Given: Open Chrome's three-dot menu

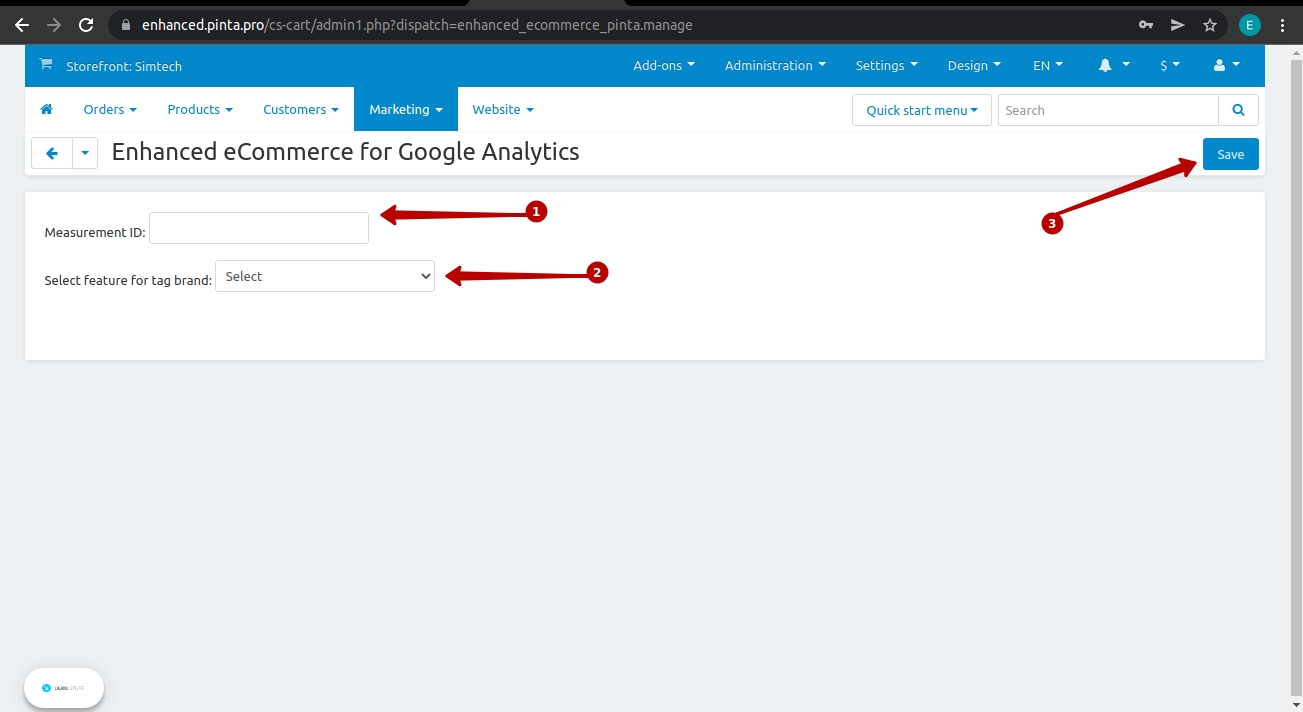Looking at the screenshot, I should click(1282, 25).
